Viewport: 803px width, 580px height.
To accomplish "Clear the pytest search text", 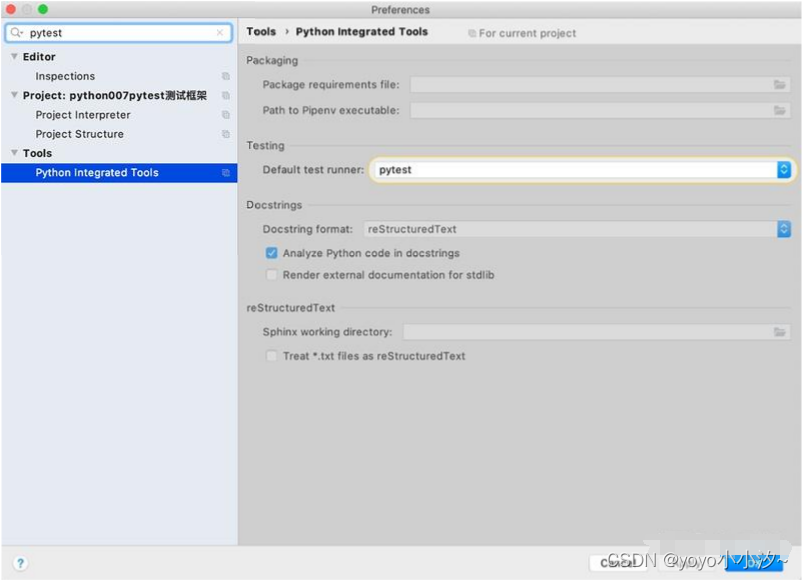I will 220,32.
